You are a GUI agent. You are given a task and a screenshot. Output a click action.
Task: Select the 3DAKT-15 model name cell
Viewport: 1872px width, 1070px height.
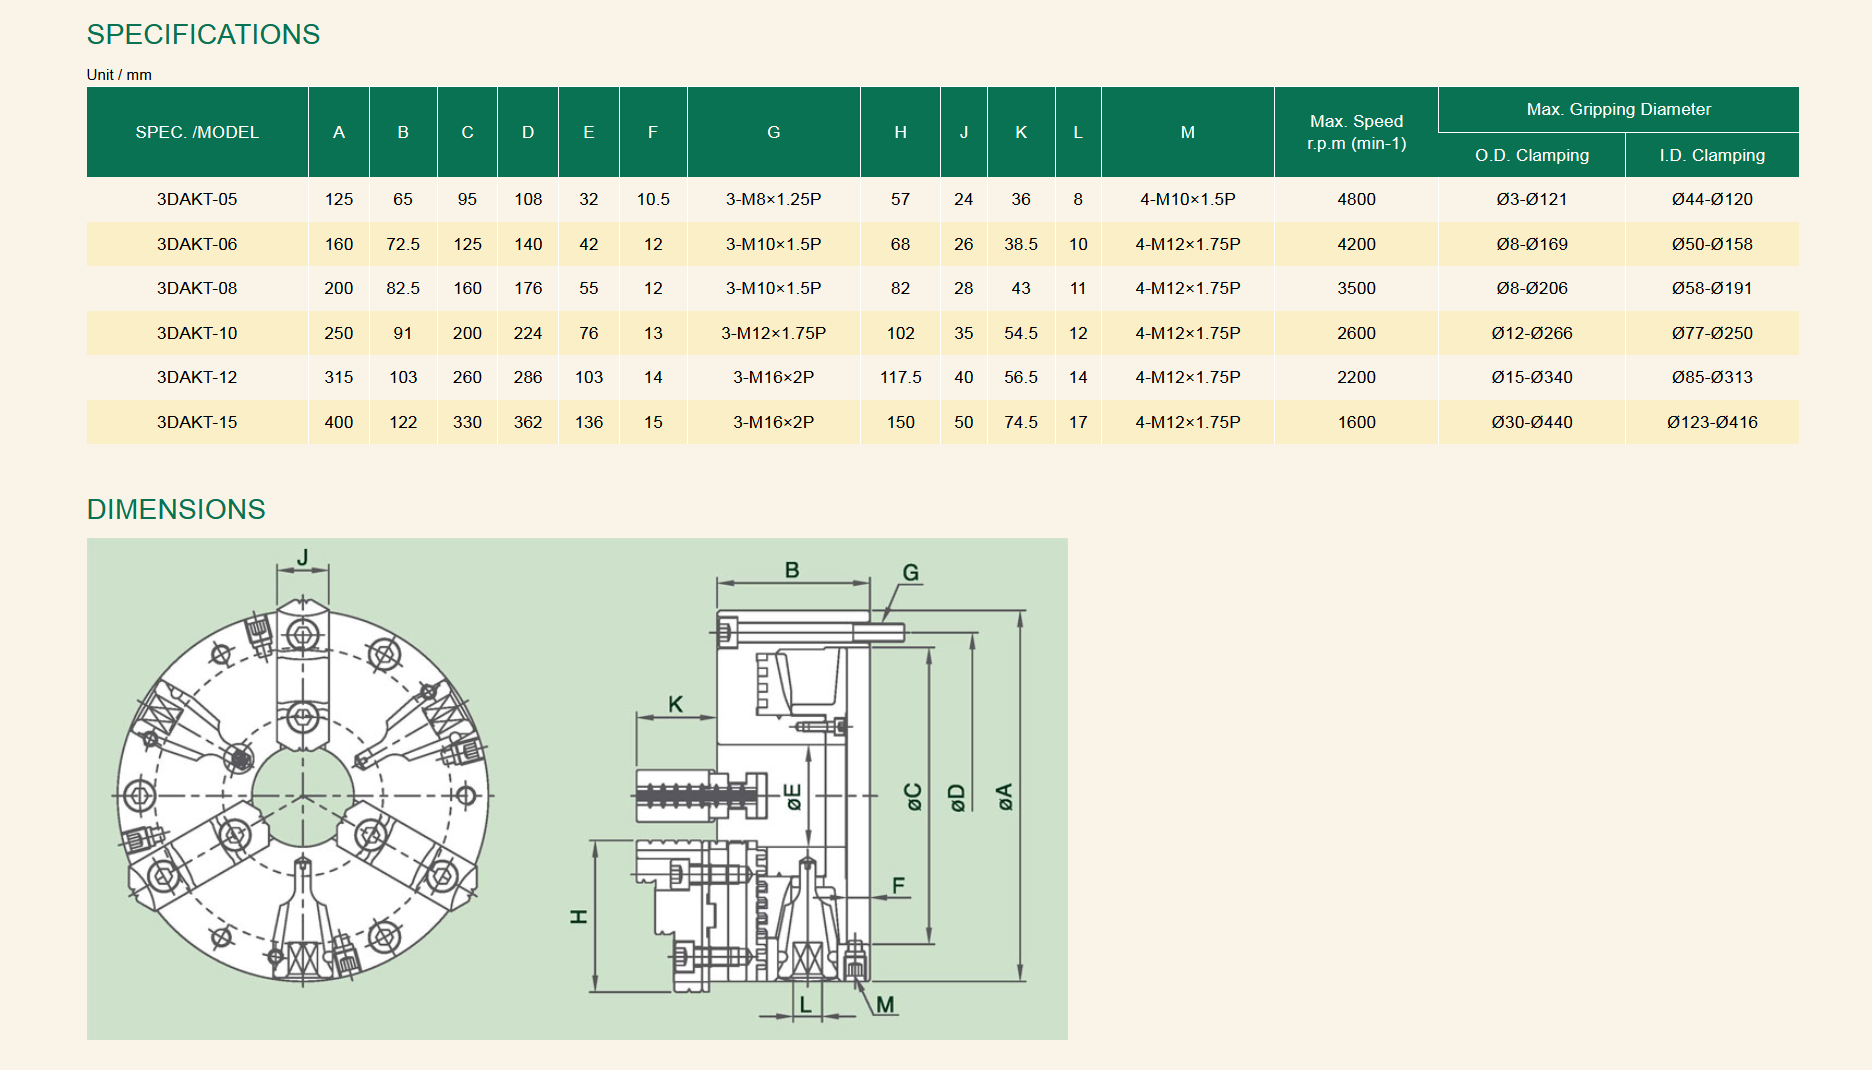tap(197, 422)
